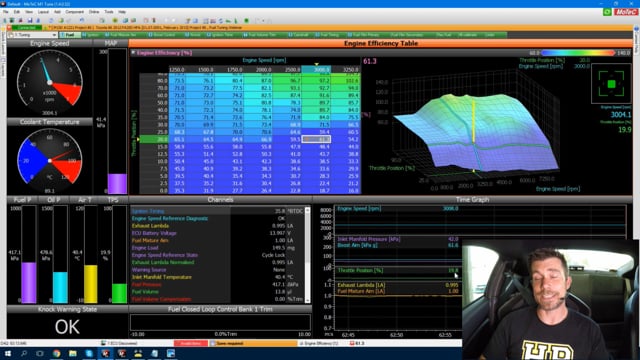Click the taskbar search icon
640x360 pixels.
pos(24,353)
